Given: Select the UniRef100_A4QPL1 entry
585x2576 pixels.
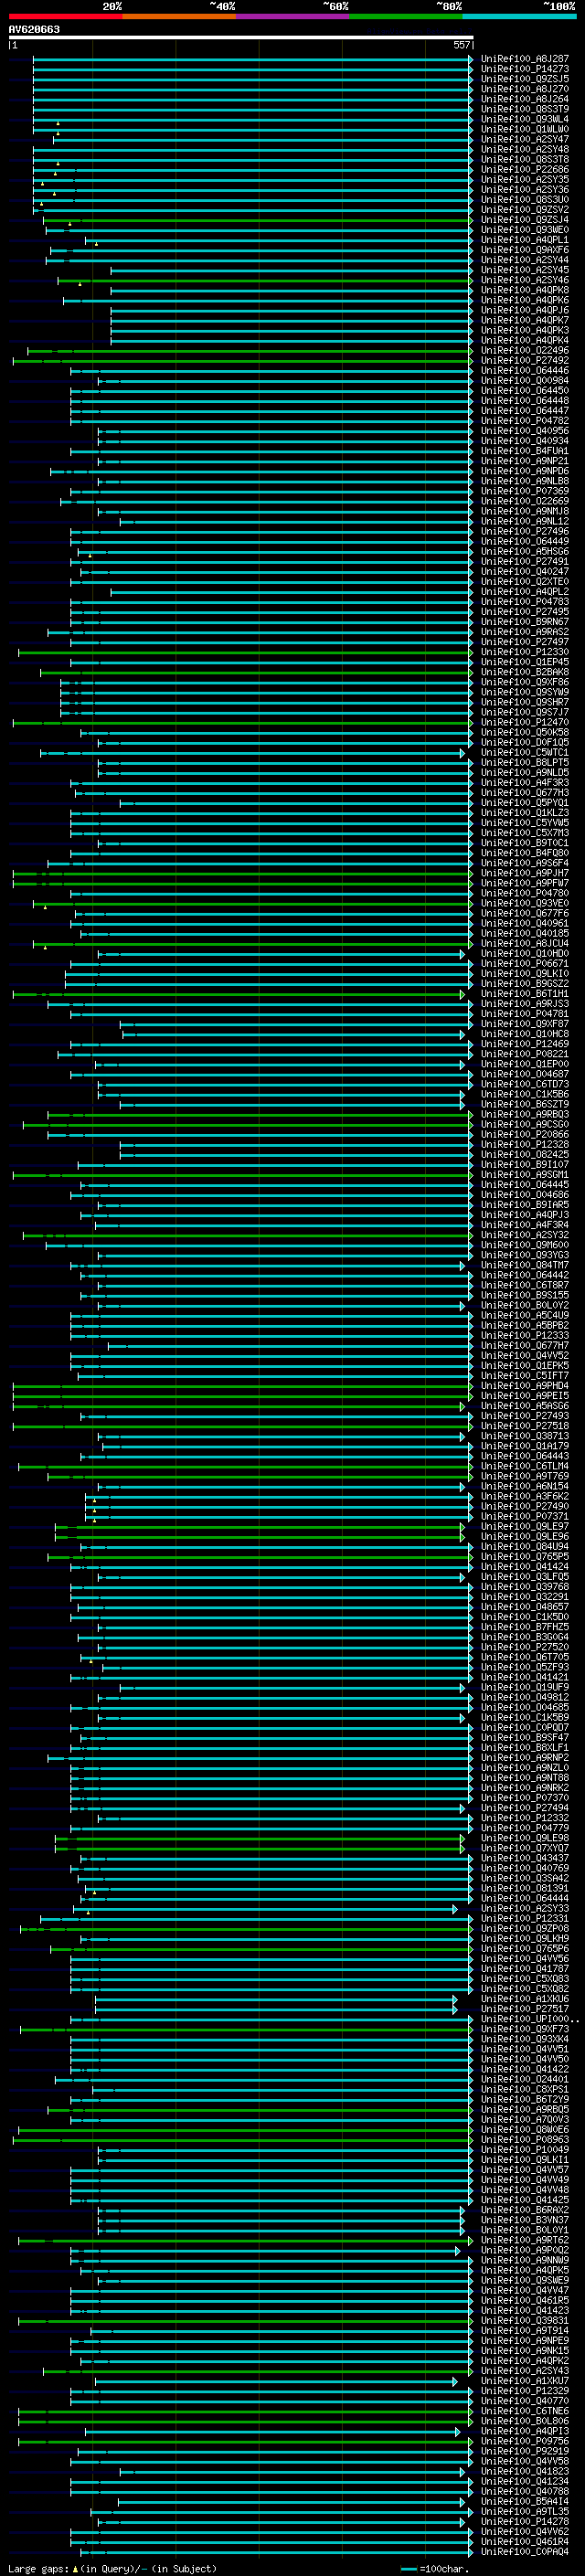Looking at the screenshot, I should [524, 240].
